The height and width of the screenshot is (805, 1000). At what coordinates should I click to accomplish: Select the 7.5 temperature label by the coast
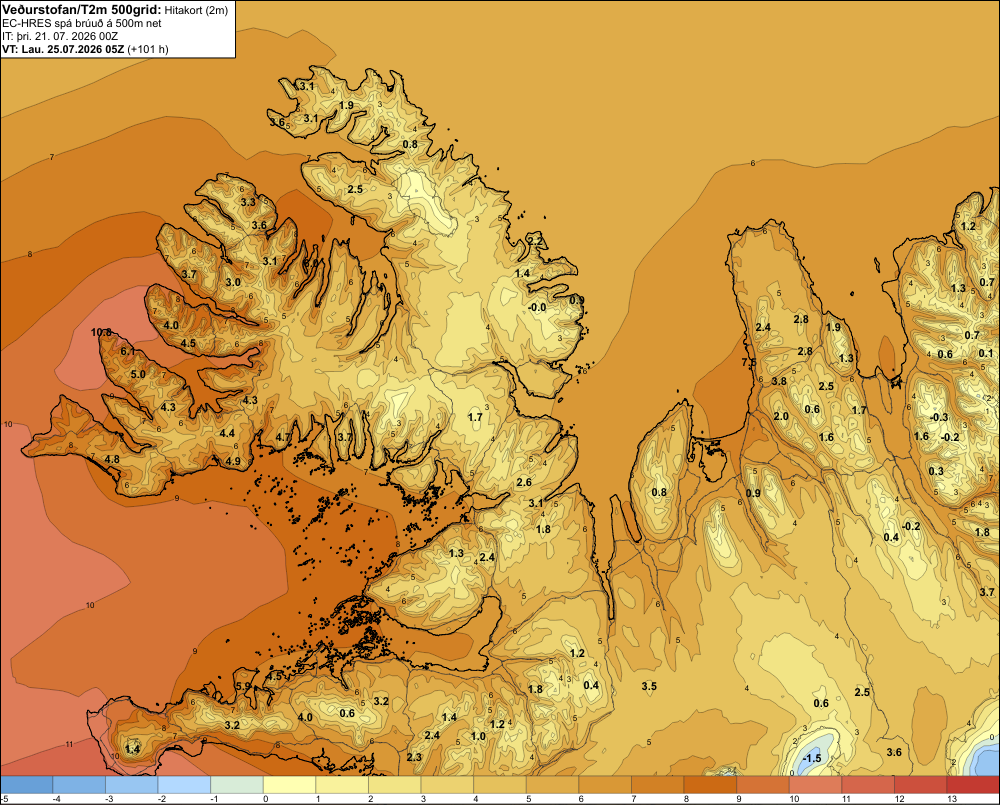click(749, 362)
